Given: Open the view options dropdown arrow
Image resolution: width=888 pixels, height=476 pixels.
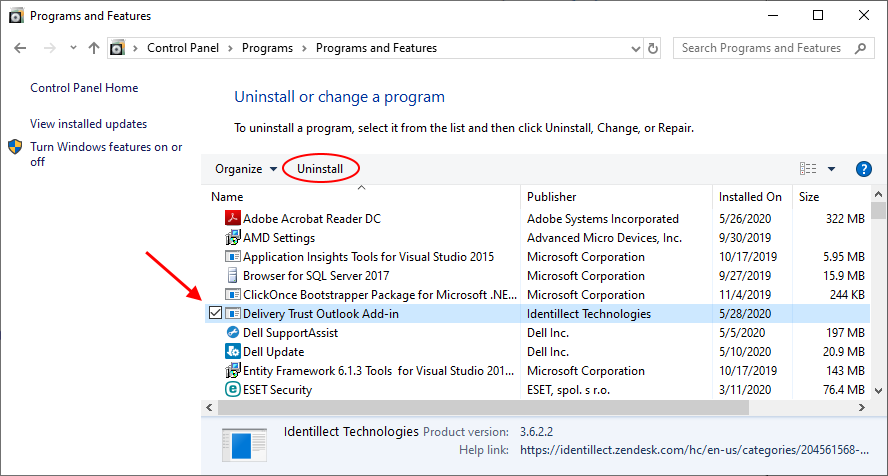Looking at the screenshot, I should click(x=831, y=169).
